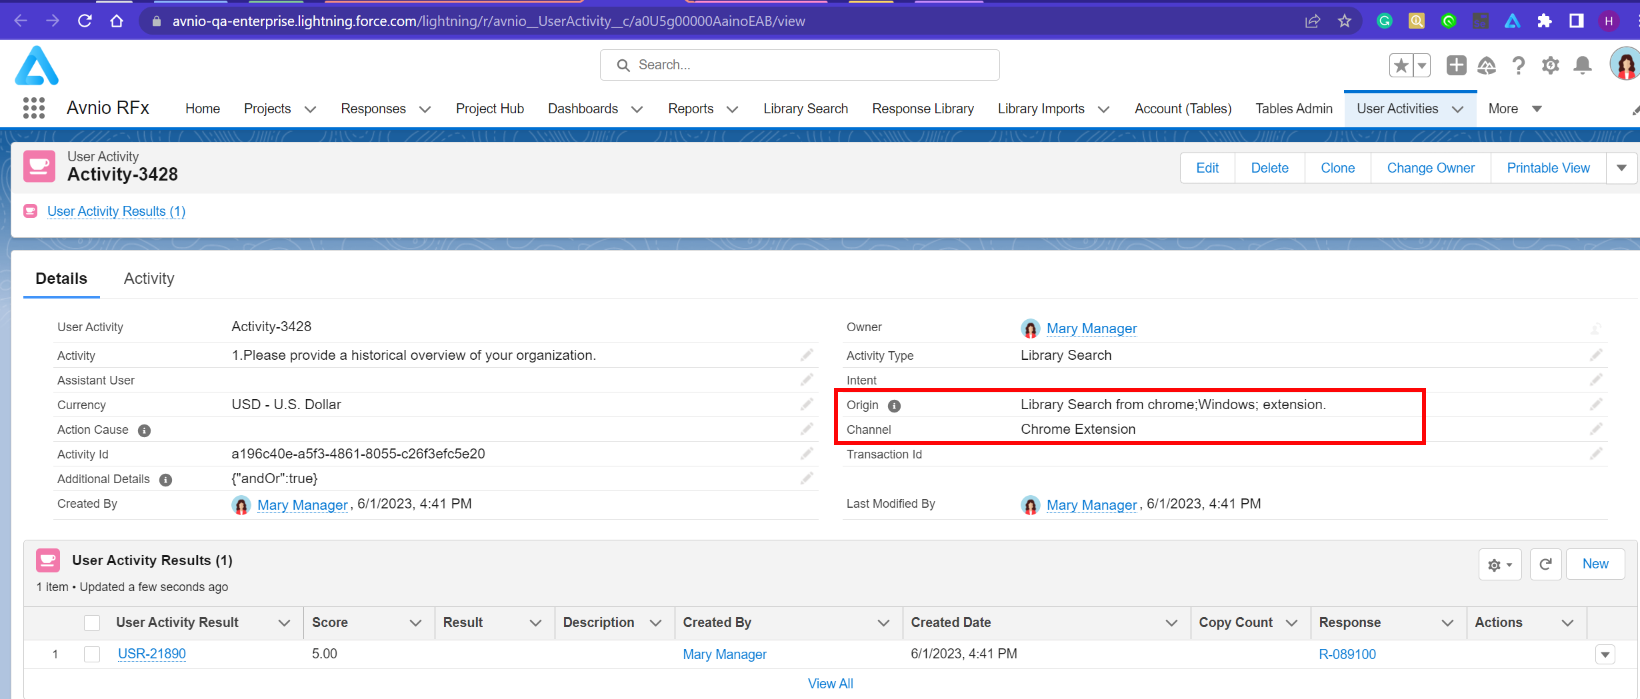1640x699 pixels.
Task: Open USR-21890 row actions dropdown
Action: click(x=1605, y=655)
